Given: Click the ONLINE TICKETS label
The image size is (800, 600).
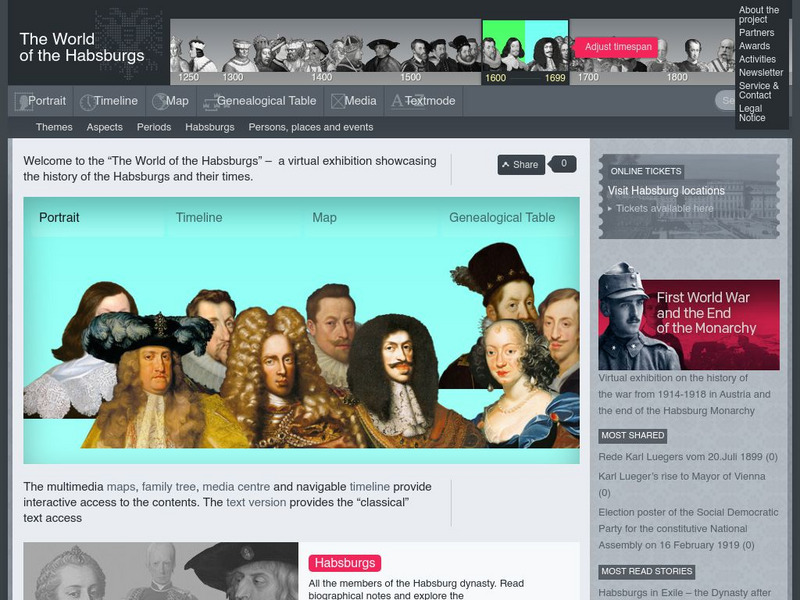Looking at the screenshot, I should [646, 171].
